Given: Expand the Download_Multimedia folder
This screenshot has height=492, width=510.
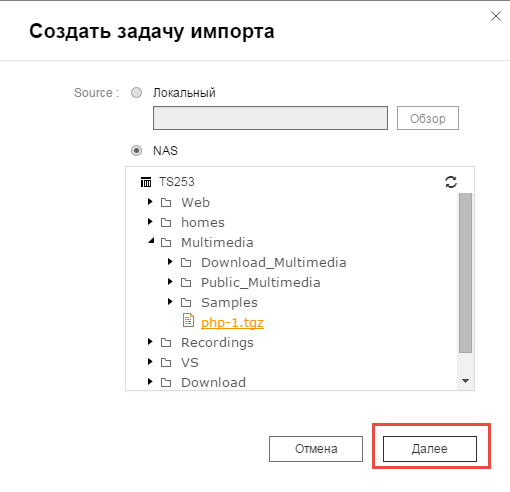Looking at the screenshot, I should pyautogui.click(x=170, y=262).
